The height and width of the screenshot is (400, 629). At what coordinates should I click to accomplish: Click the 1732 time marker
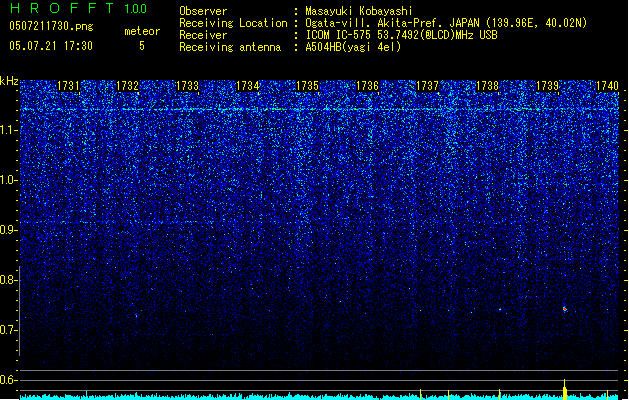point(127,86)
